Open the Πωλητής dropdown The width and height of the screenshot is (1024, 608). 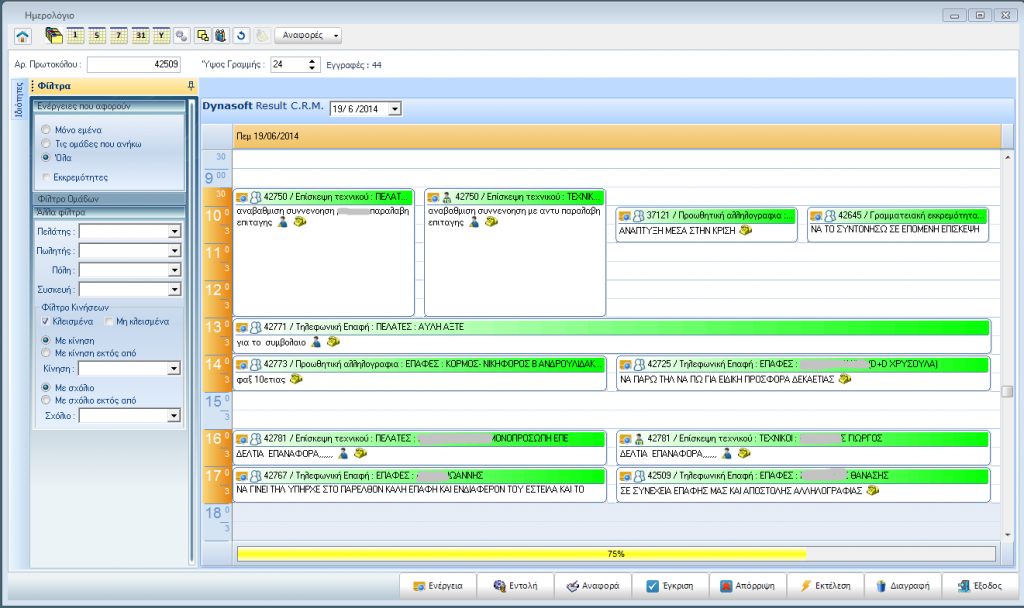click(174, 251)
